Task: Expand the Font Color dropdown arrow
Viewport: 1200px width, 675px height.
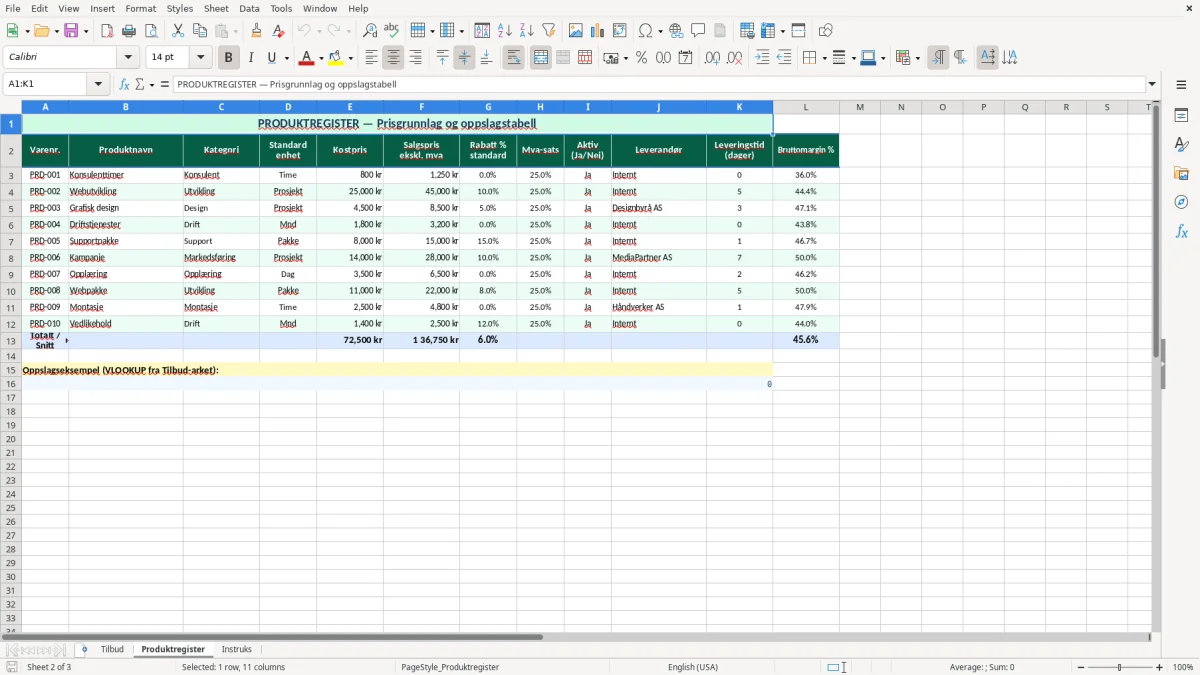Action: [321, 58]
